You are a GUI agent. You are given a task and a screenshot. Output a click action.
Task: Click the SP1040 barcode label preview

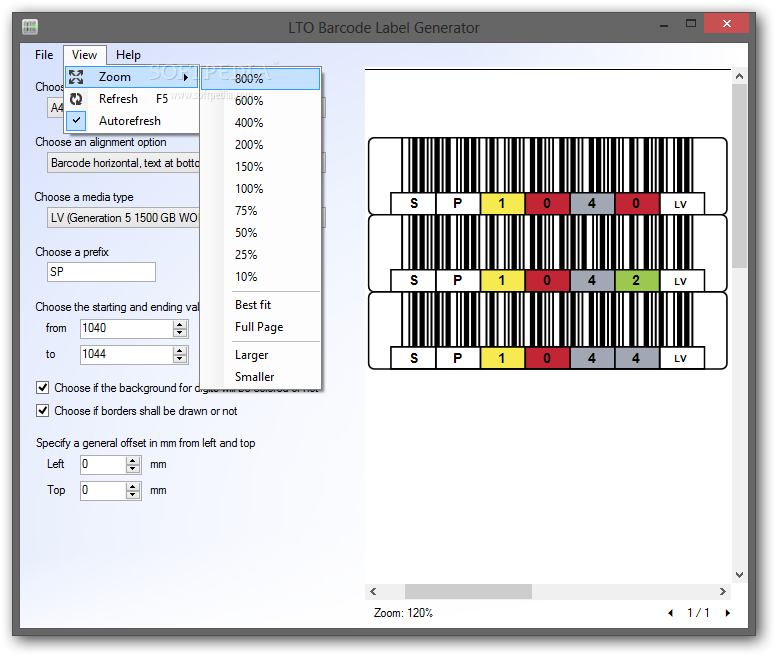(x=548, y=176)
